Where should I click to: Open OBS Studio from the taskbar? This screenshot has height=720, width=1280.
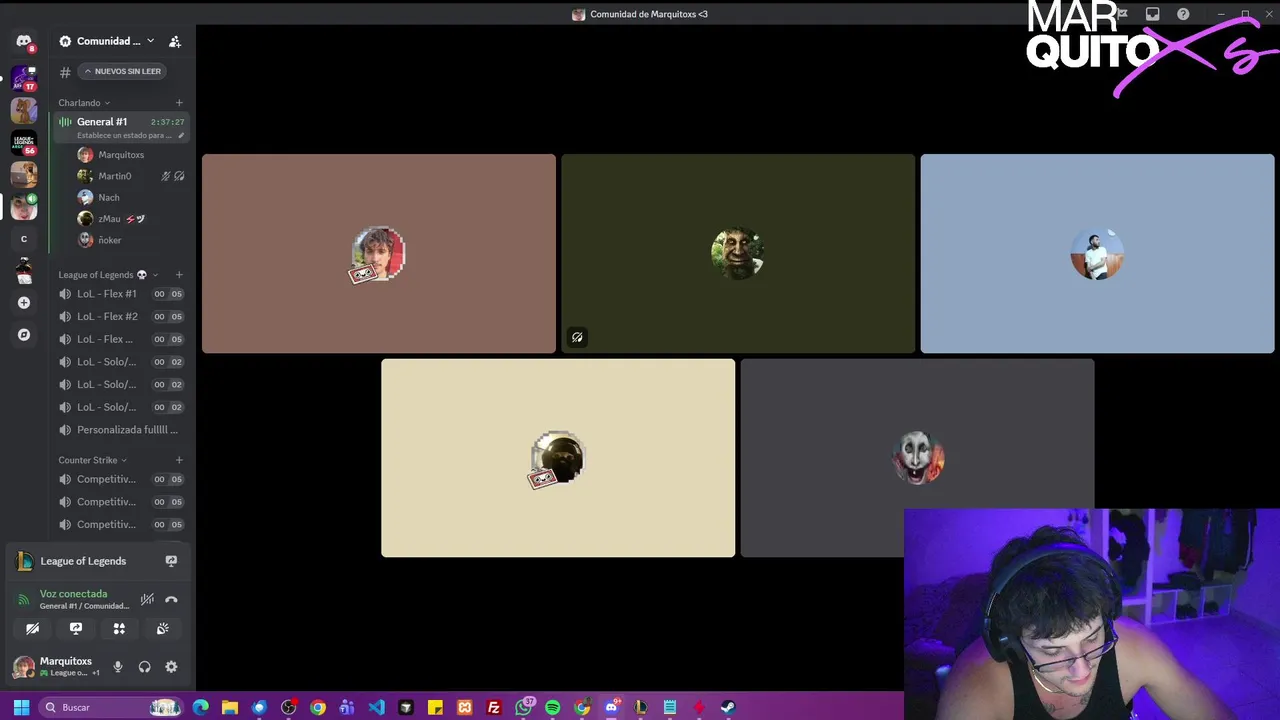coord(289,707)
